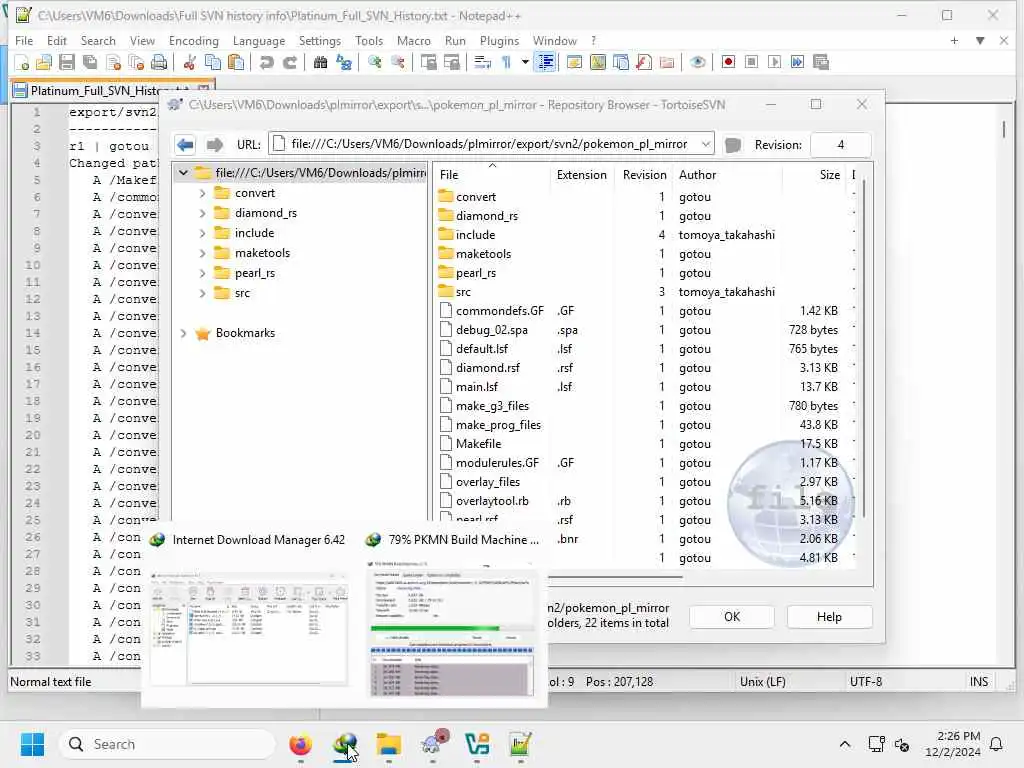Viewport: 1024px width, 768px height.
Task: Click Help in the Repository Browser
Action: [829, 616]
